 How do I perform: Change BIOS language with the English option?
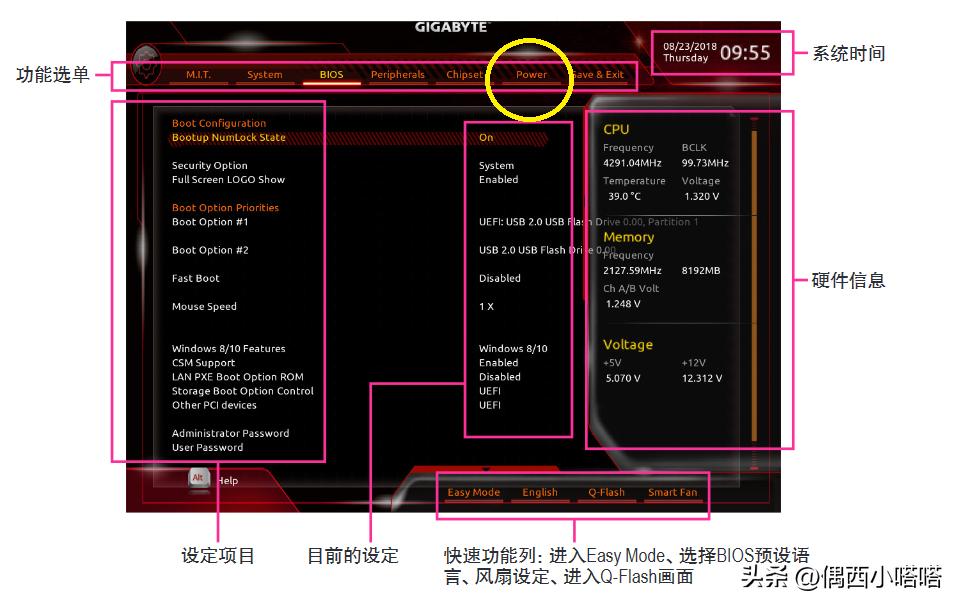[x=539, y=493]
